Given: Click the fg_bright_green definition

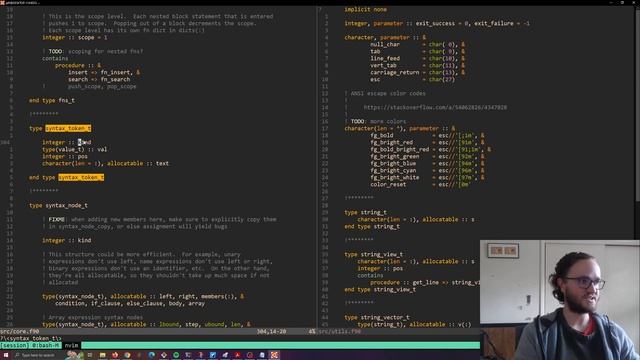Looking at the screenshot, I should click(x=427, y=156).
